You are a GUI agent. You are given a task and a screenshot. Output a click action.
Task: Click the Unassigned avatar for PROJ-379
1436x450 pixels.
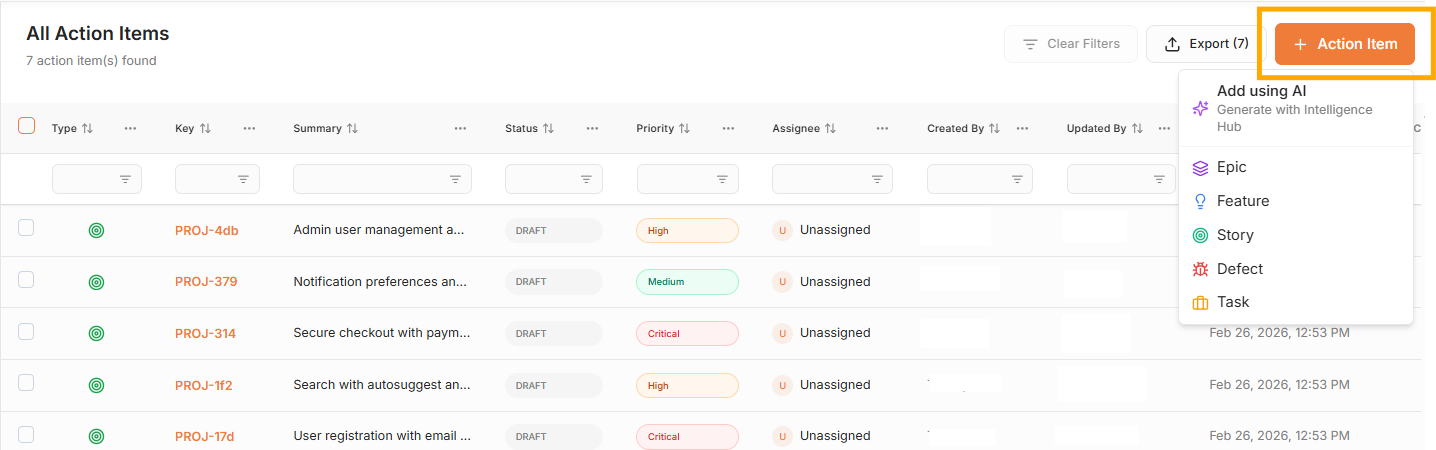coord(782,282)
